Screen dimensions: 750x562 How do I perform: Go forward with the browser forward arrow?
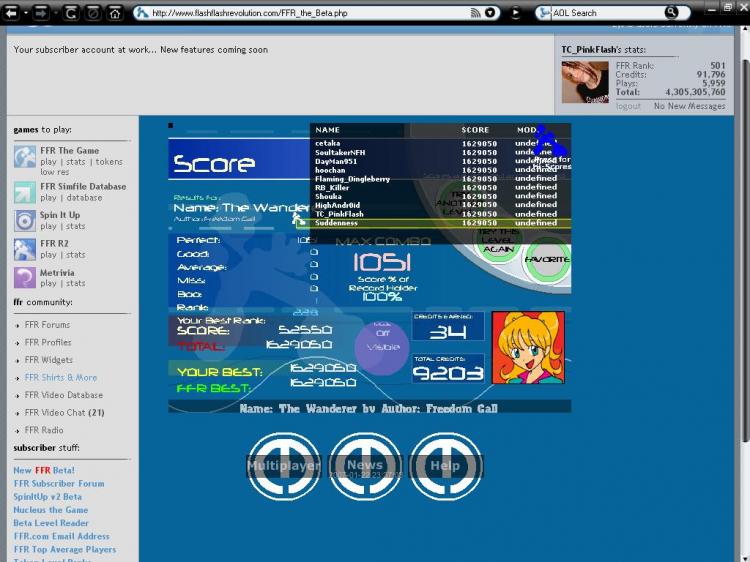click(41, 13)
